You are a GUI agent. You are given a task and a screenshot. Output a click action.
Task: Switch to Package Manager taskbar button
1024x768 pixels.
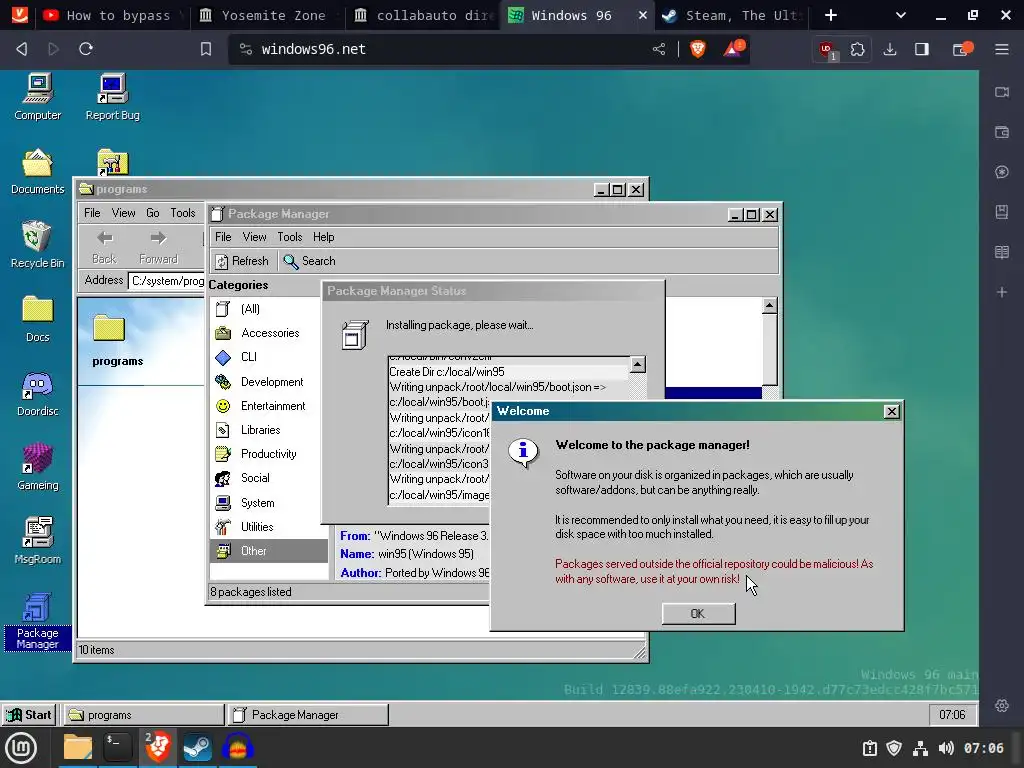pyautogui.click(x=308, y=715)
